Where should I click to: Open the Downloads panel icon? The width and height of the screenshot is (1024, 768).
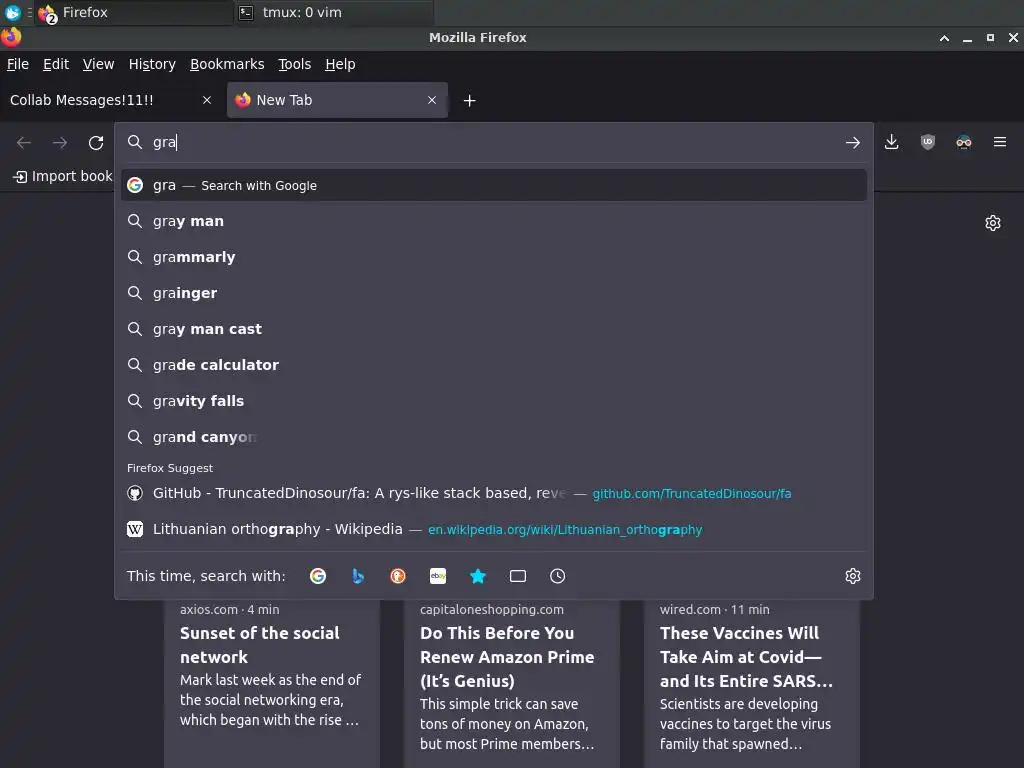(891, 142)
